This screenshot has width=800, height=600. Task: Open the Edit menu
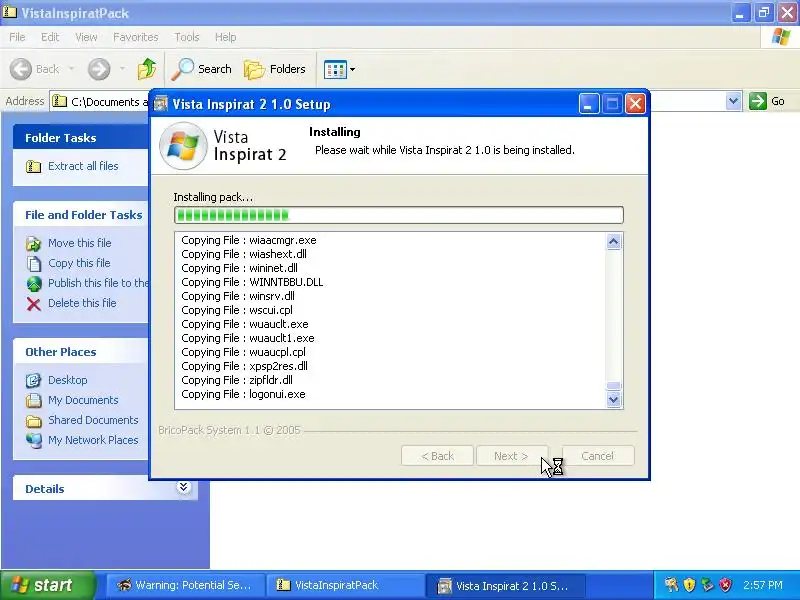(50, 37)
